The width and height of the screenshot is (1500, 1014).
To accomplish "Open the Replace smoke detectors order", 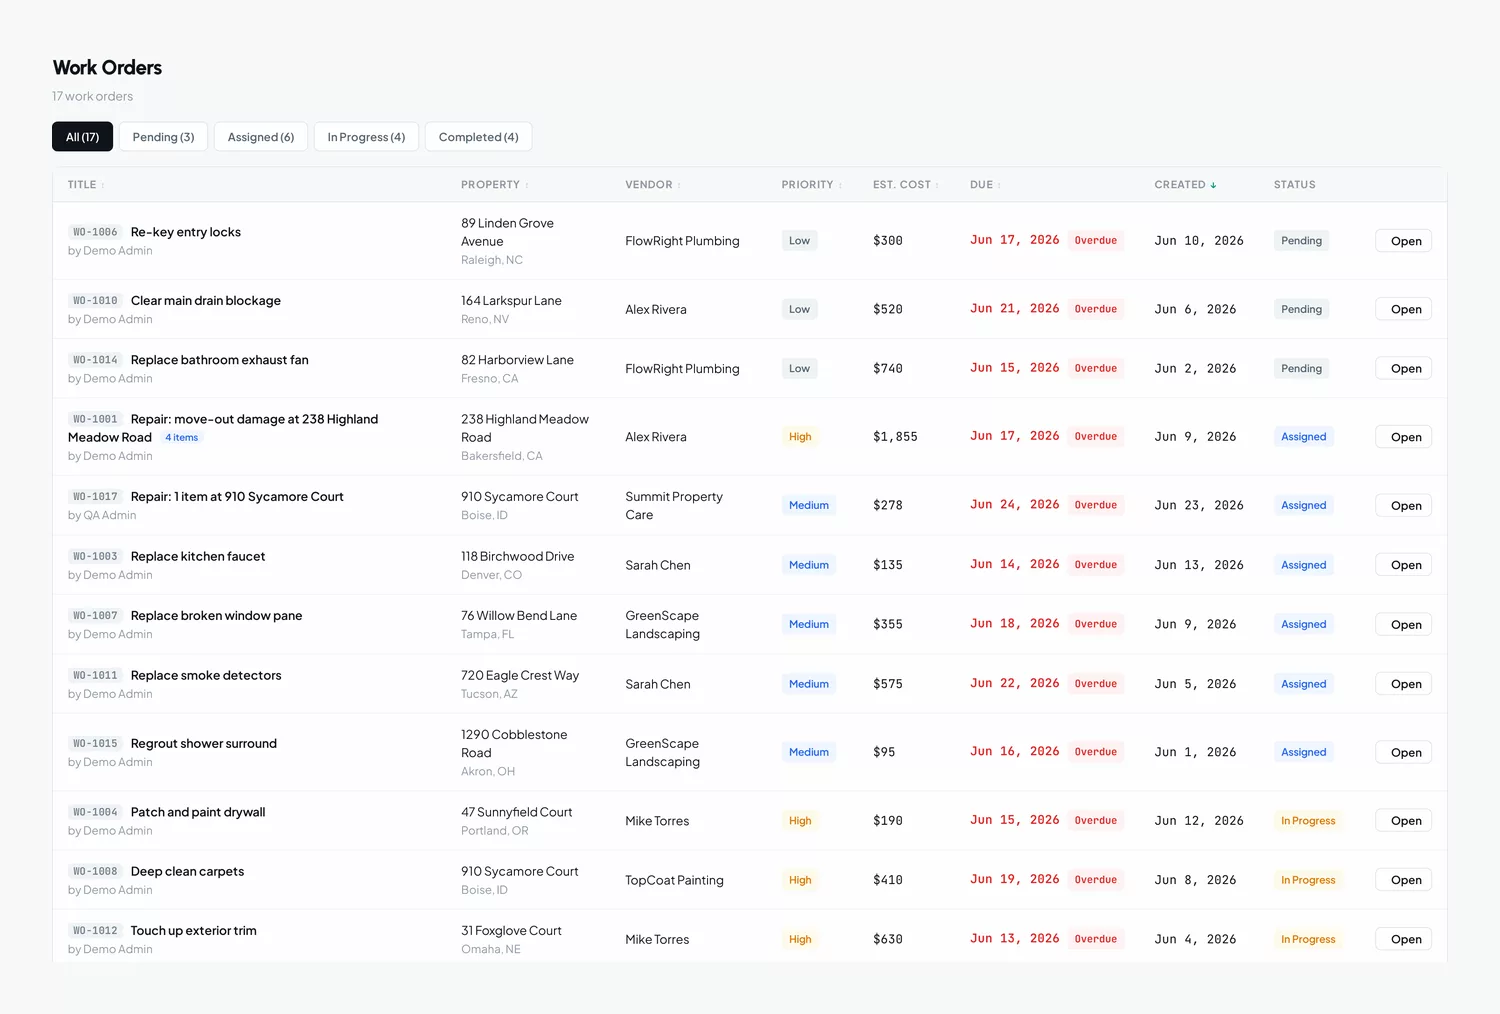I will point(1405,684).
